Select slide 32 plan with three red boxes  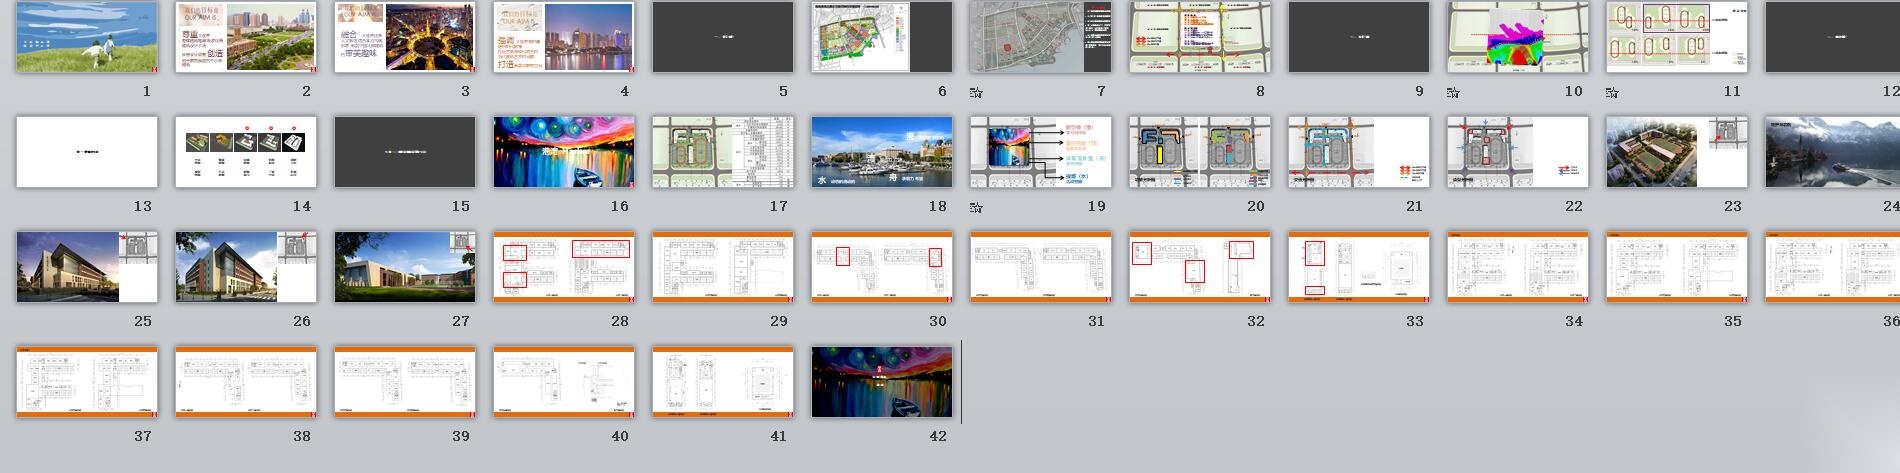(x=1200, y=267)
